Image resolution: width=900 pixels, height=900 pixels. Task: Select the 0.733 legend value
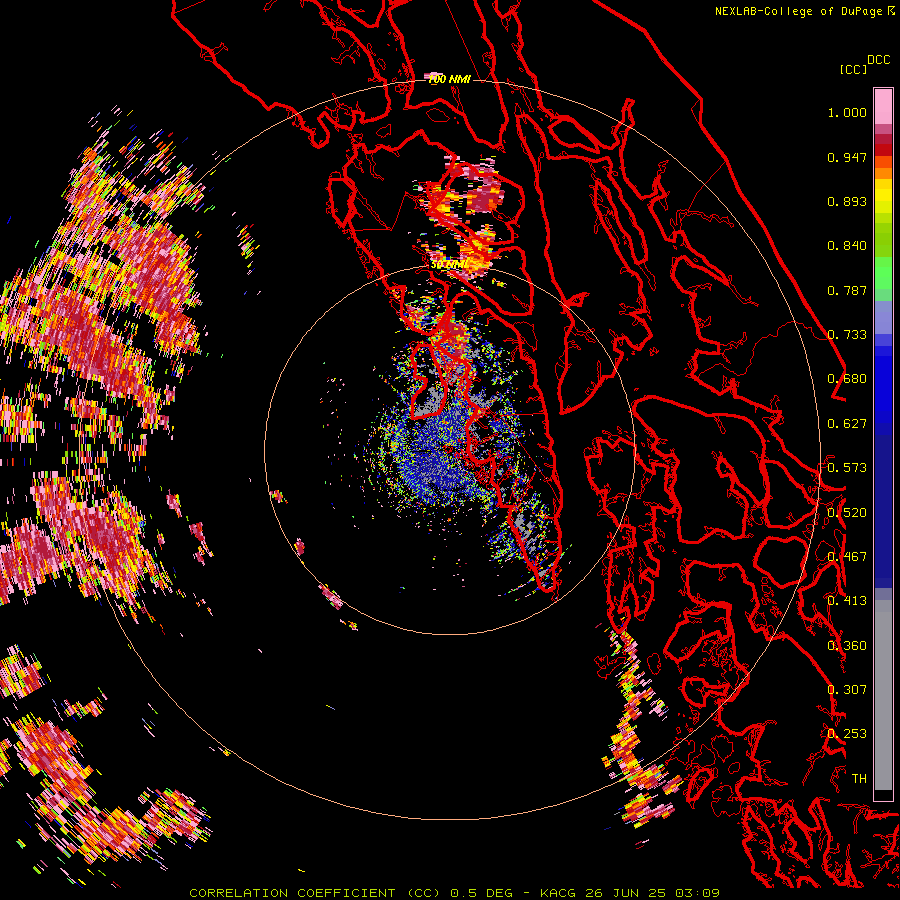pos(847,335)
